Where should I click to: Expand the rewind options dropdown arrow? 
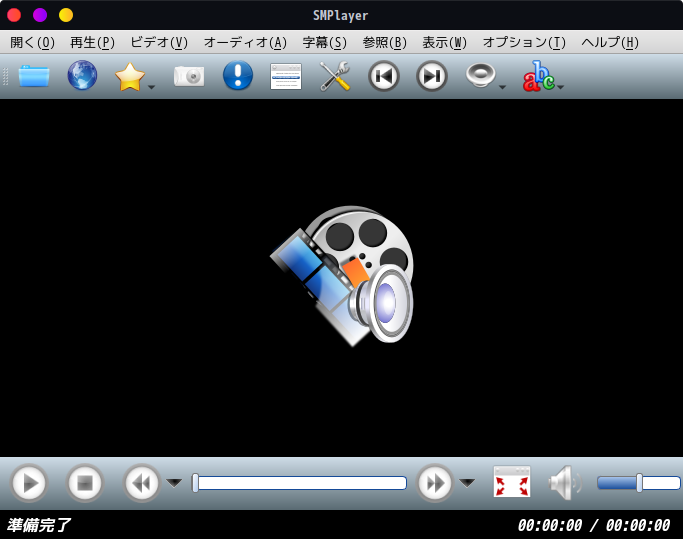(x=174, y=482)
